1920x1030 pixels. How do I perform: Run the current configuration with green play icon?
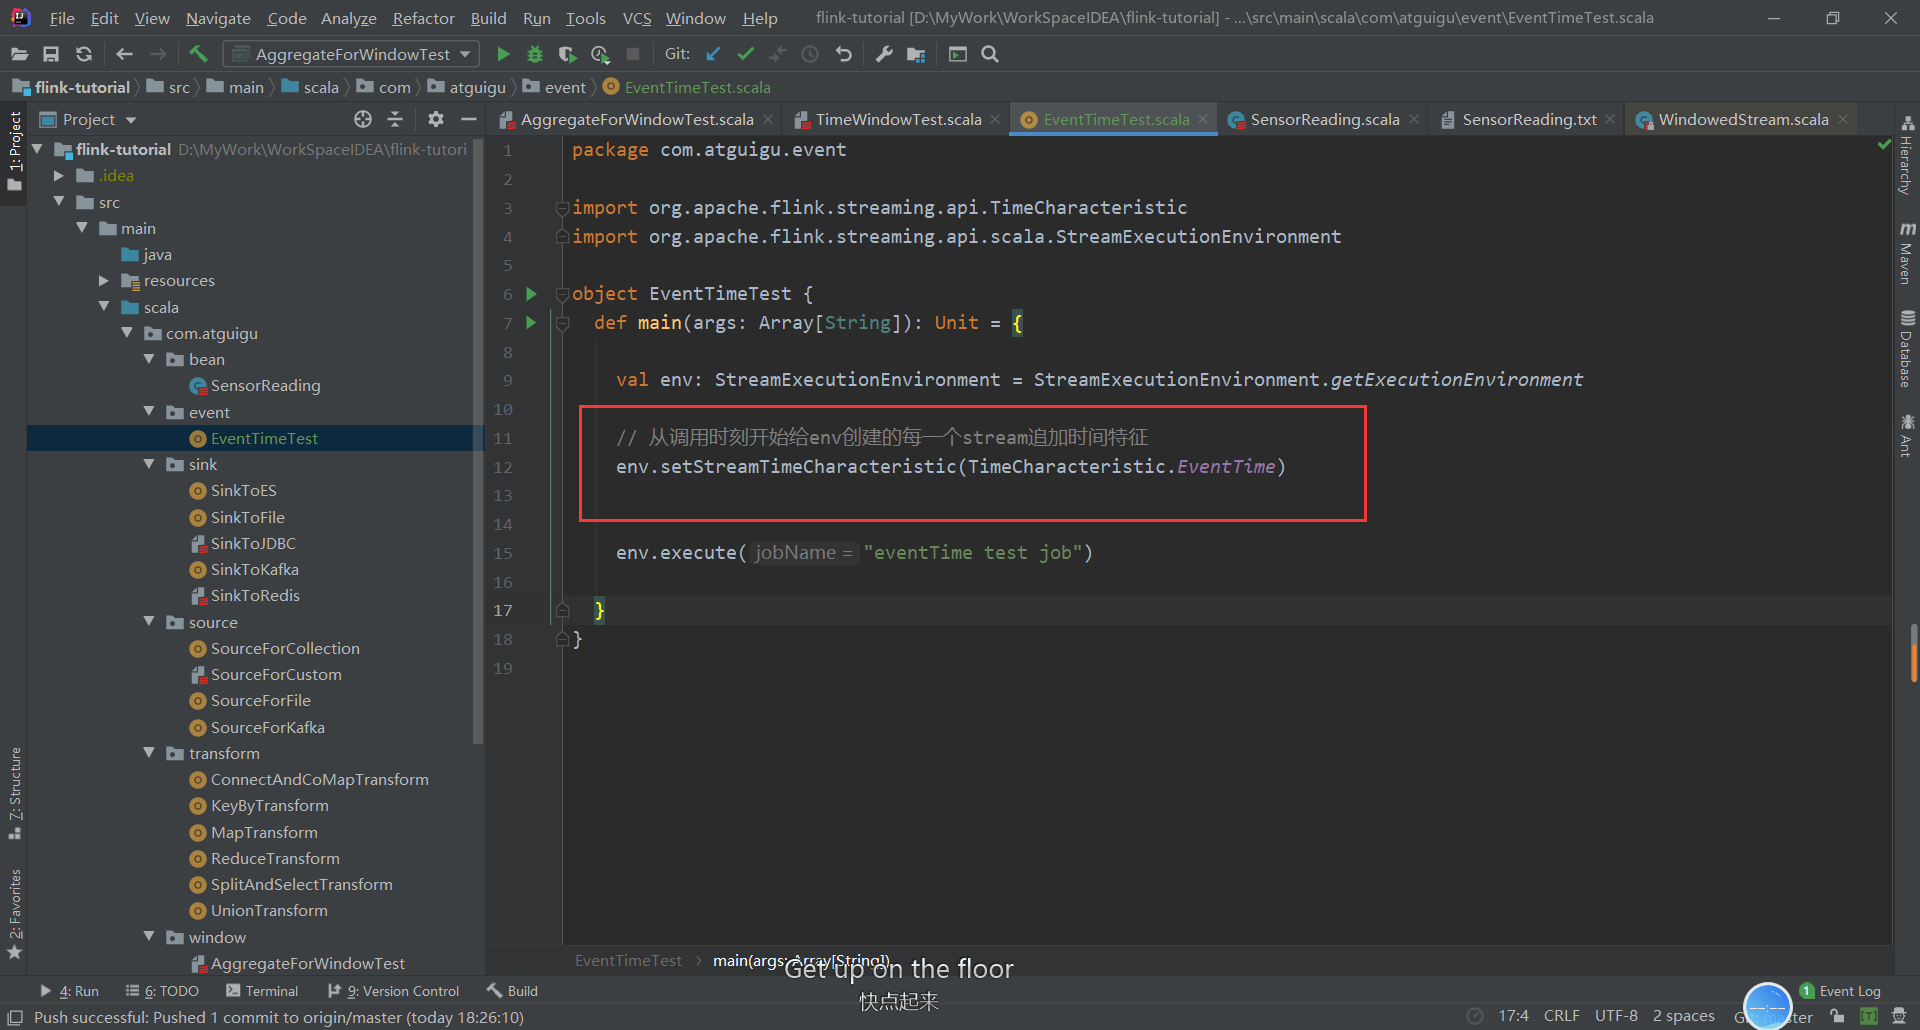click(503, 54)
